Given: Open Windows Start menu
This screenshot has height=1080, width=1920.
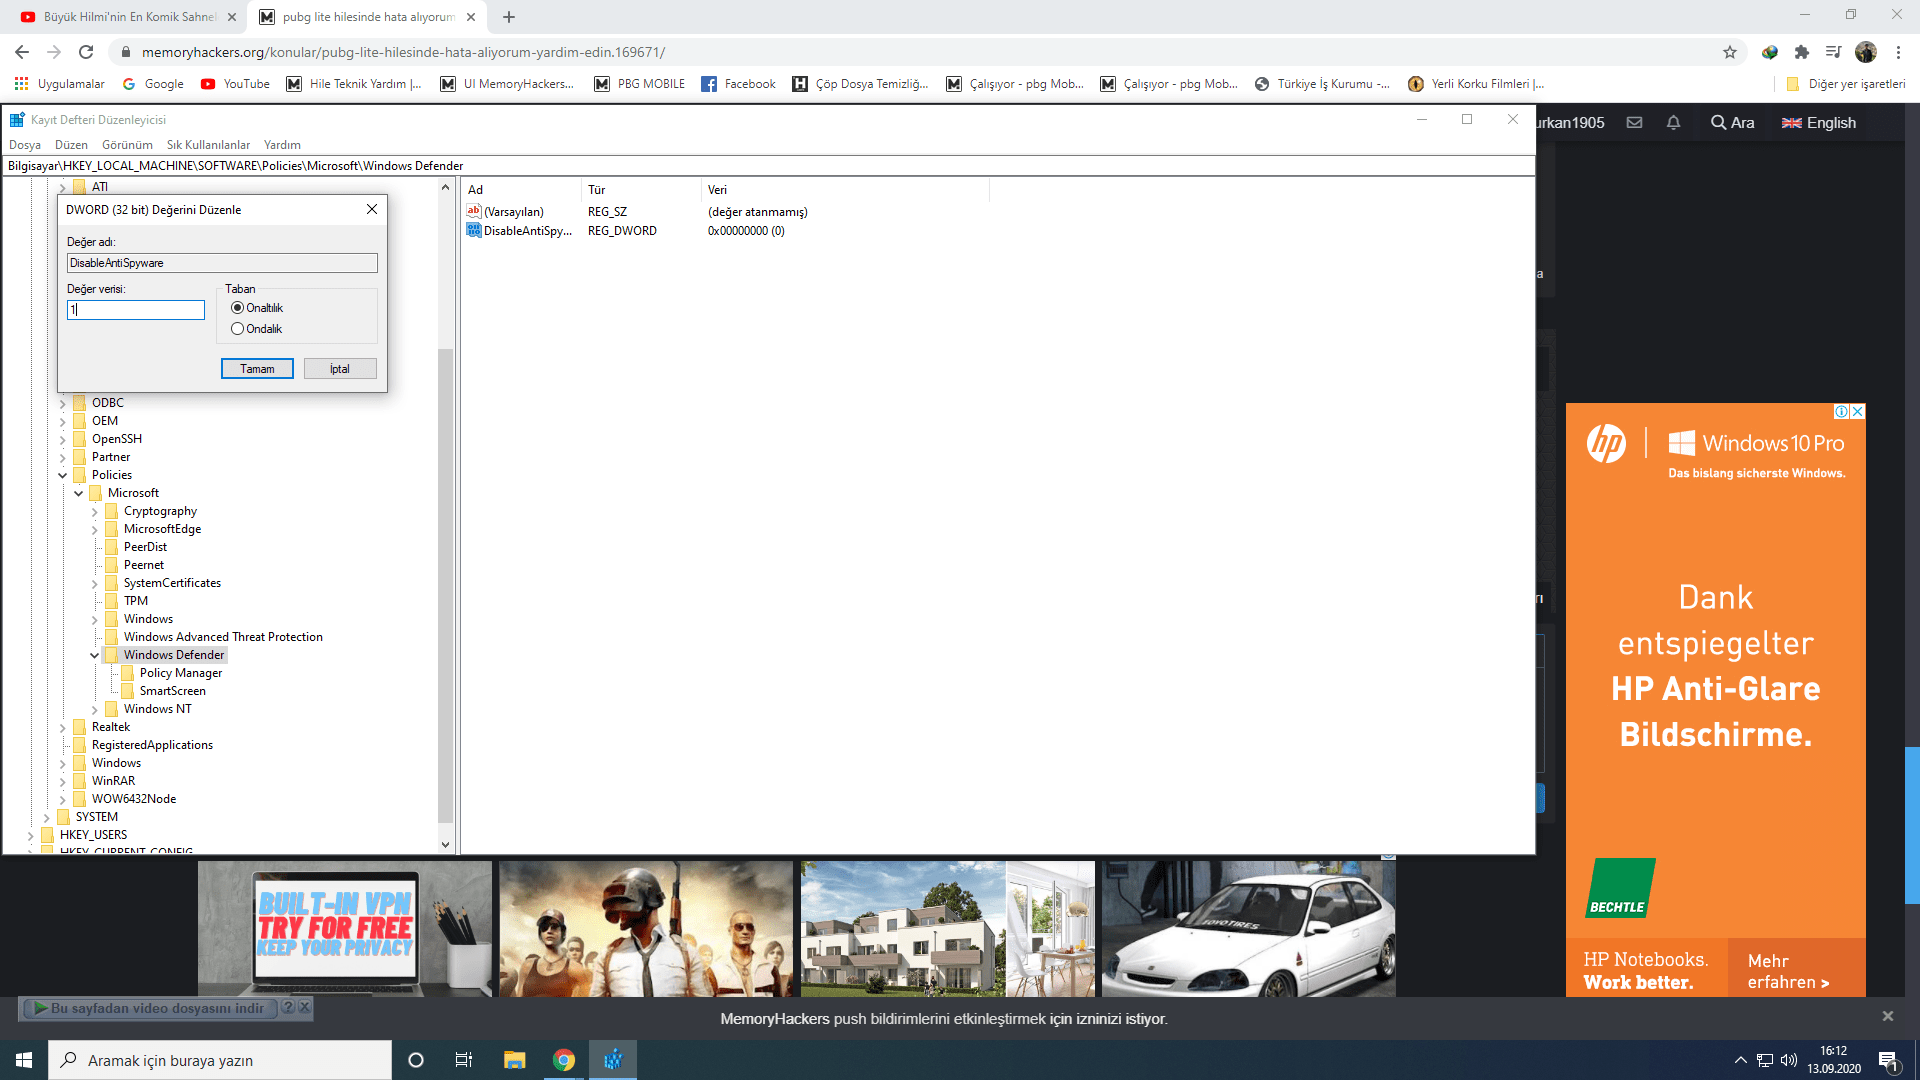Looking at the screenshot, I should (24, 1060).
